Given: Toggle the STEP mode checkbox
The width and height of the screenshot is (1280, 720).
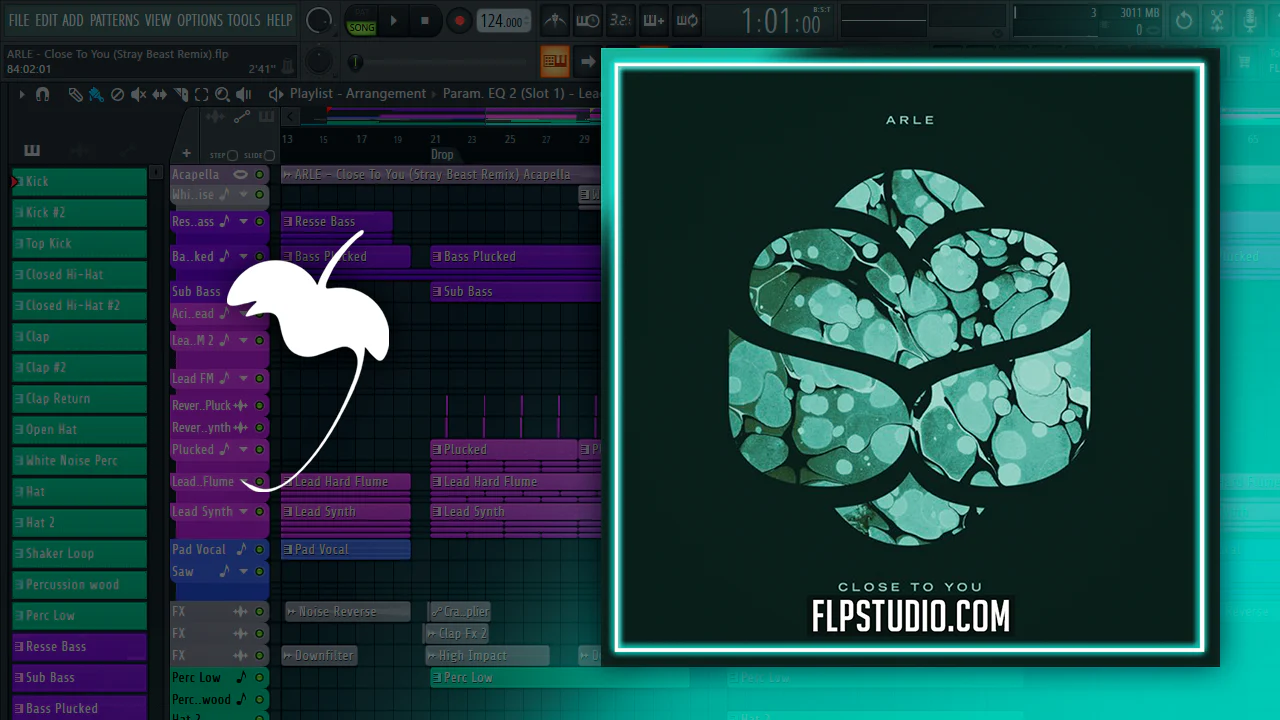Looking at the screenshot, I should click(x=232, y=155).
